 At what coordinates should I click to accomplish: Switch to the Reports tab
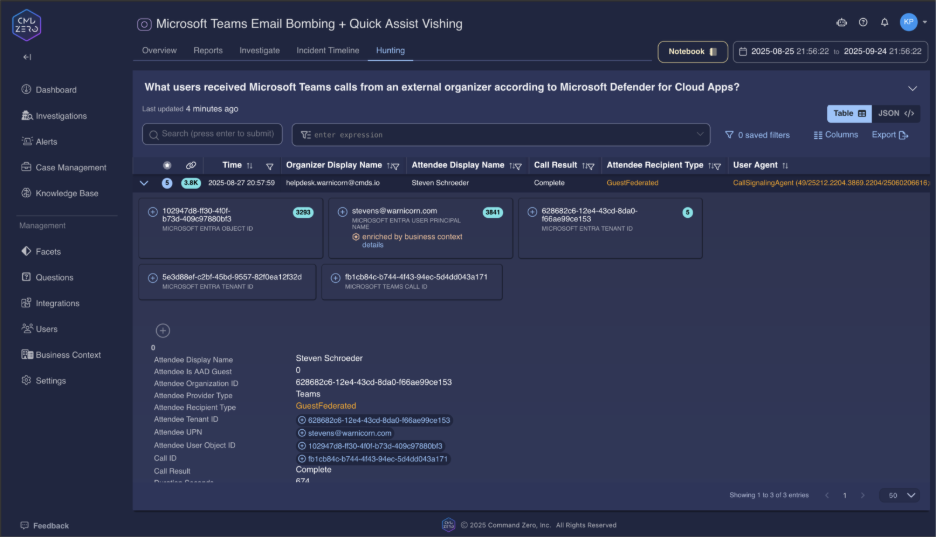click(x=208, y=51)
